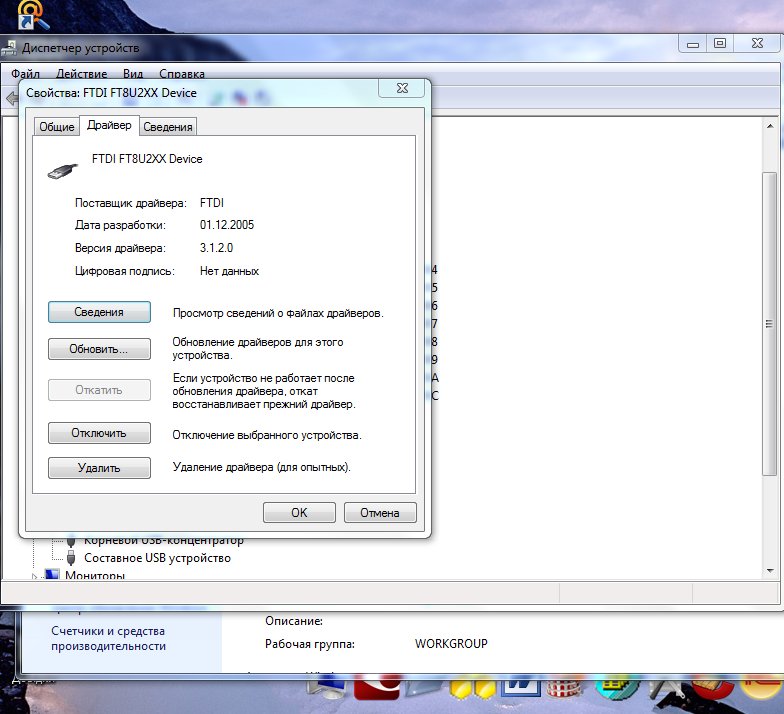Confirm the dialog with OK
Viewport: 784px width, 714px height.
tap(299, 512)
